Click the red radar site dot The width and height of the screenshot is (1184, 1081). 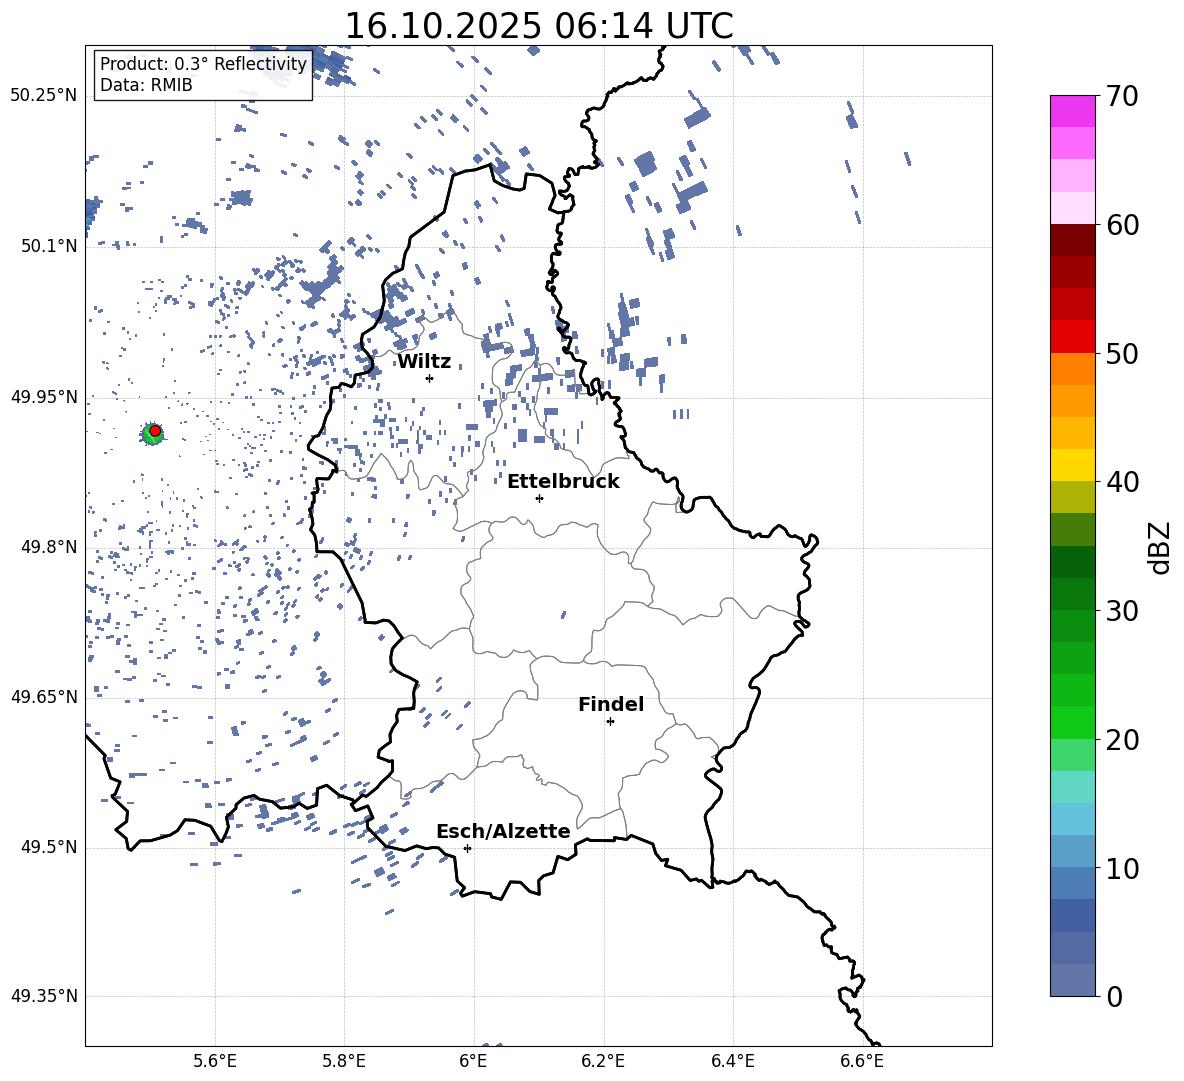tap(155, 430)
